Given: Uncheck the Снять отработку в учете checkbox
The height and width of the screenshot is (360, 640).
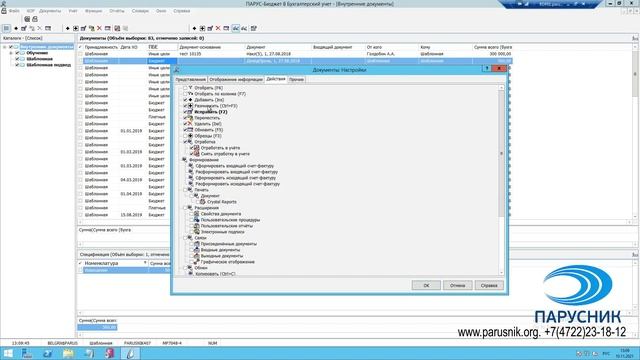Looking at the screenshot, I should click(191, 154).
